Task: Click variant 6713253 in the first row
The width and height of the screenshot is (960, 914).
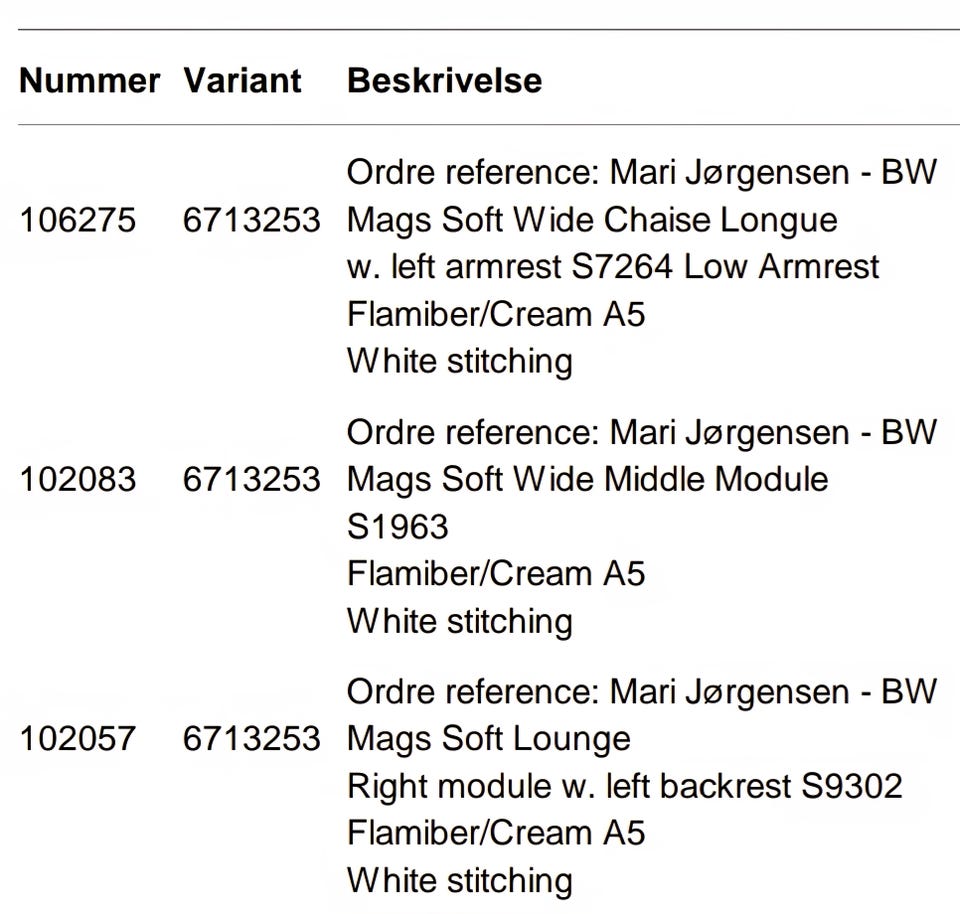Action: coord(252,220)
